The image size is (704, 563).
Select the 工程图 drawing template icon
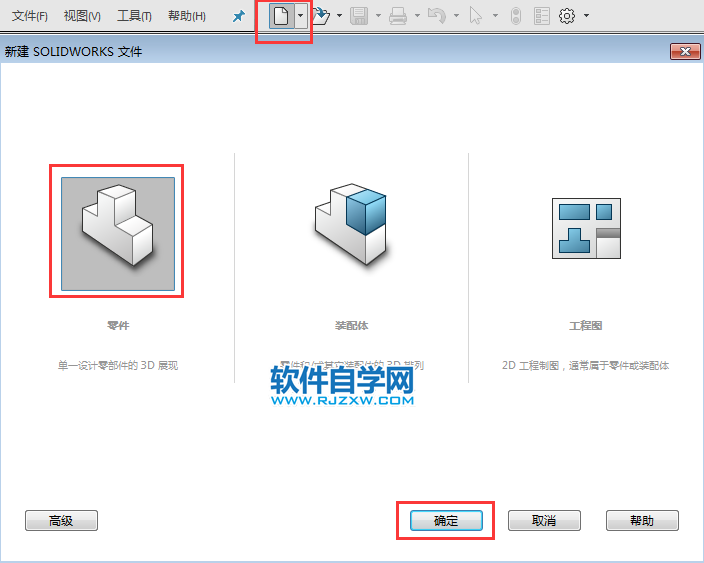point(586,229)
